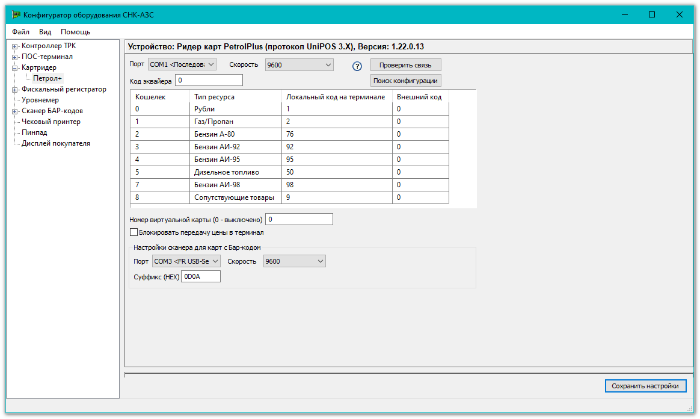
Task: Click the Поиск конфигурации button
Action: click(405, 80)
